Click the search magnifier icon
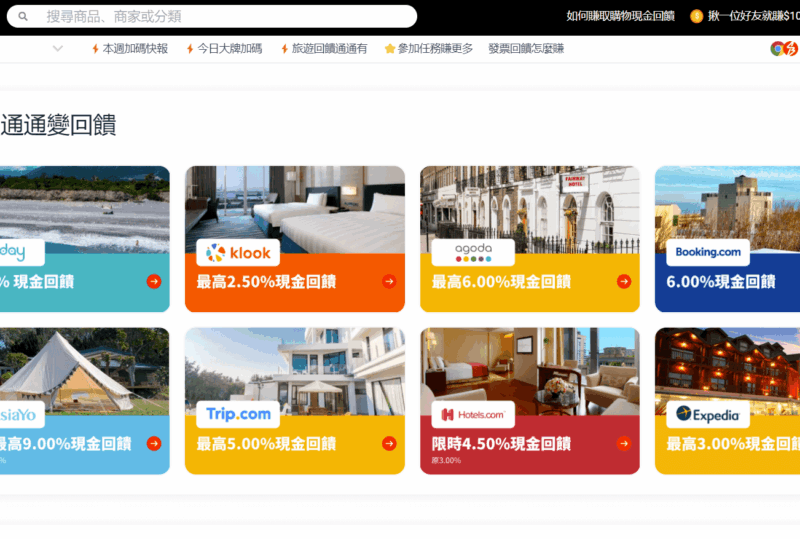The image size is (800, 539). click(x=23, y=16)
